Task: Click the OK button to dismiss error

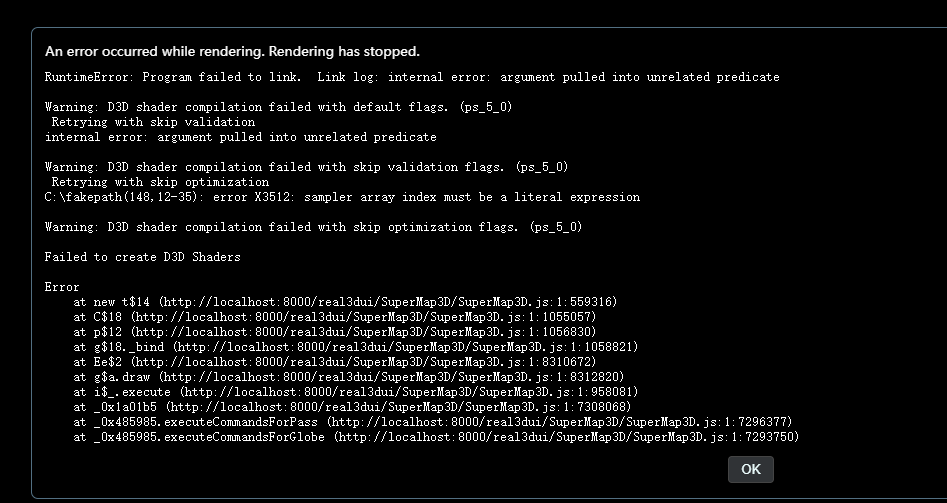Action: (x=751, y=469)
